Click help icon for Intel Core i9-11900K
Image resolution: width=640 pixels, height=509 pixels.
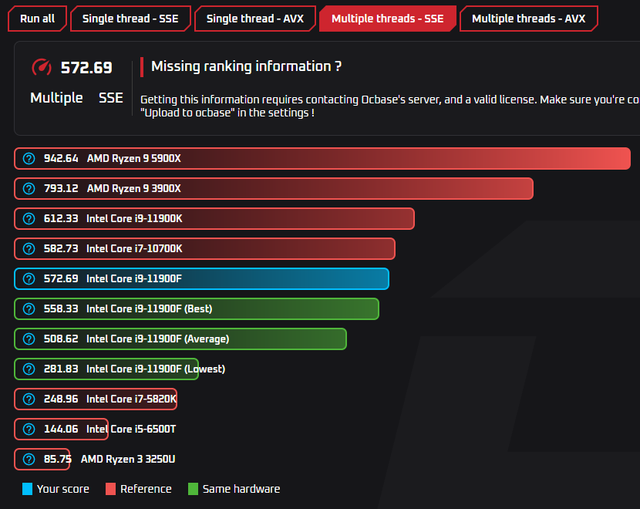coord(29,219)
